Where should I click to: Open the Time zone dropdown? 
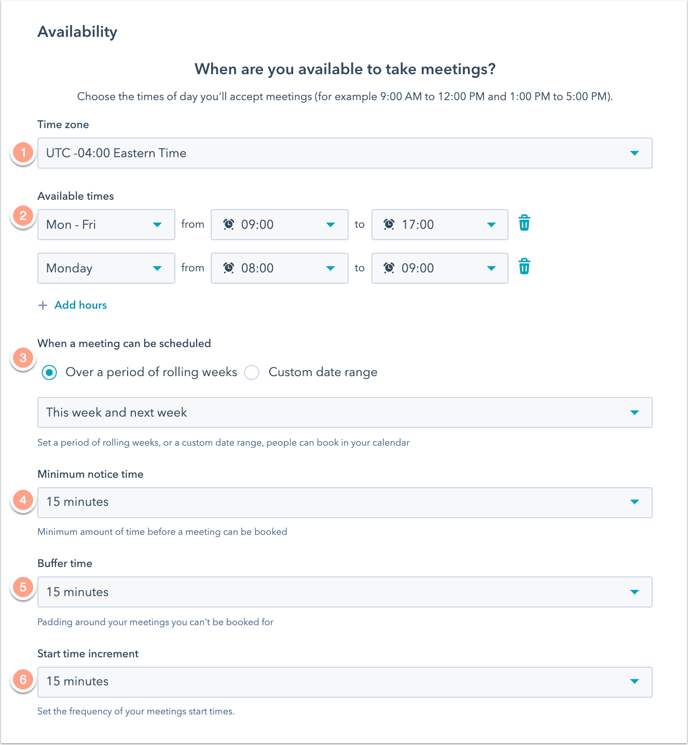click(x=344, y=153)
